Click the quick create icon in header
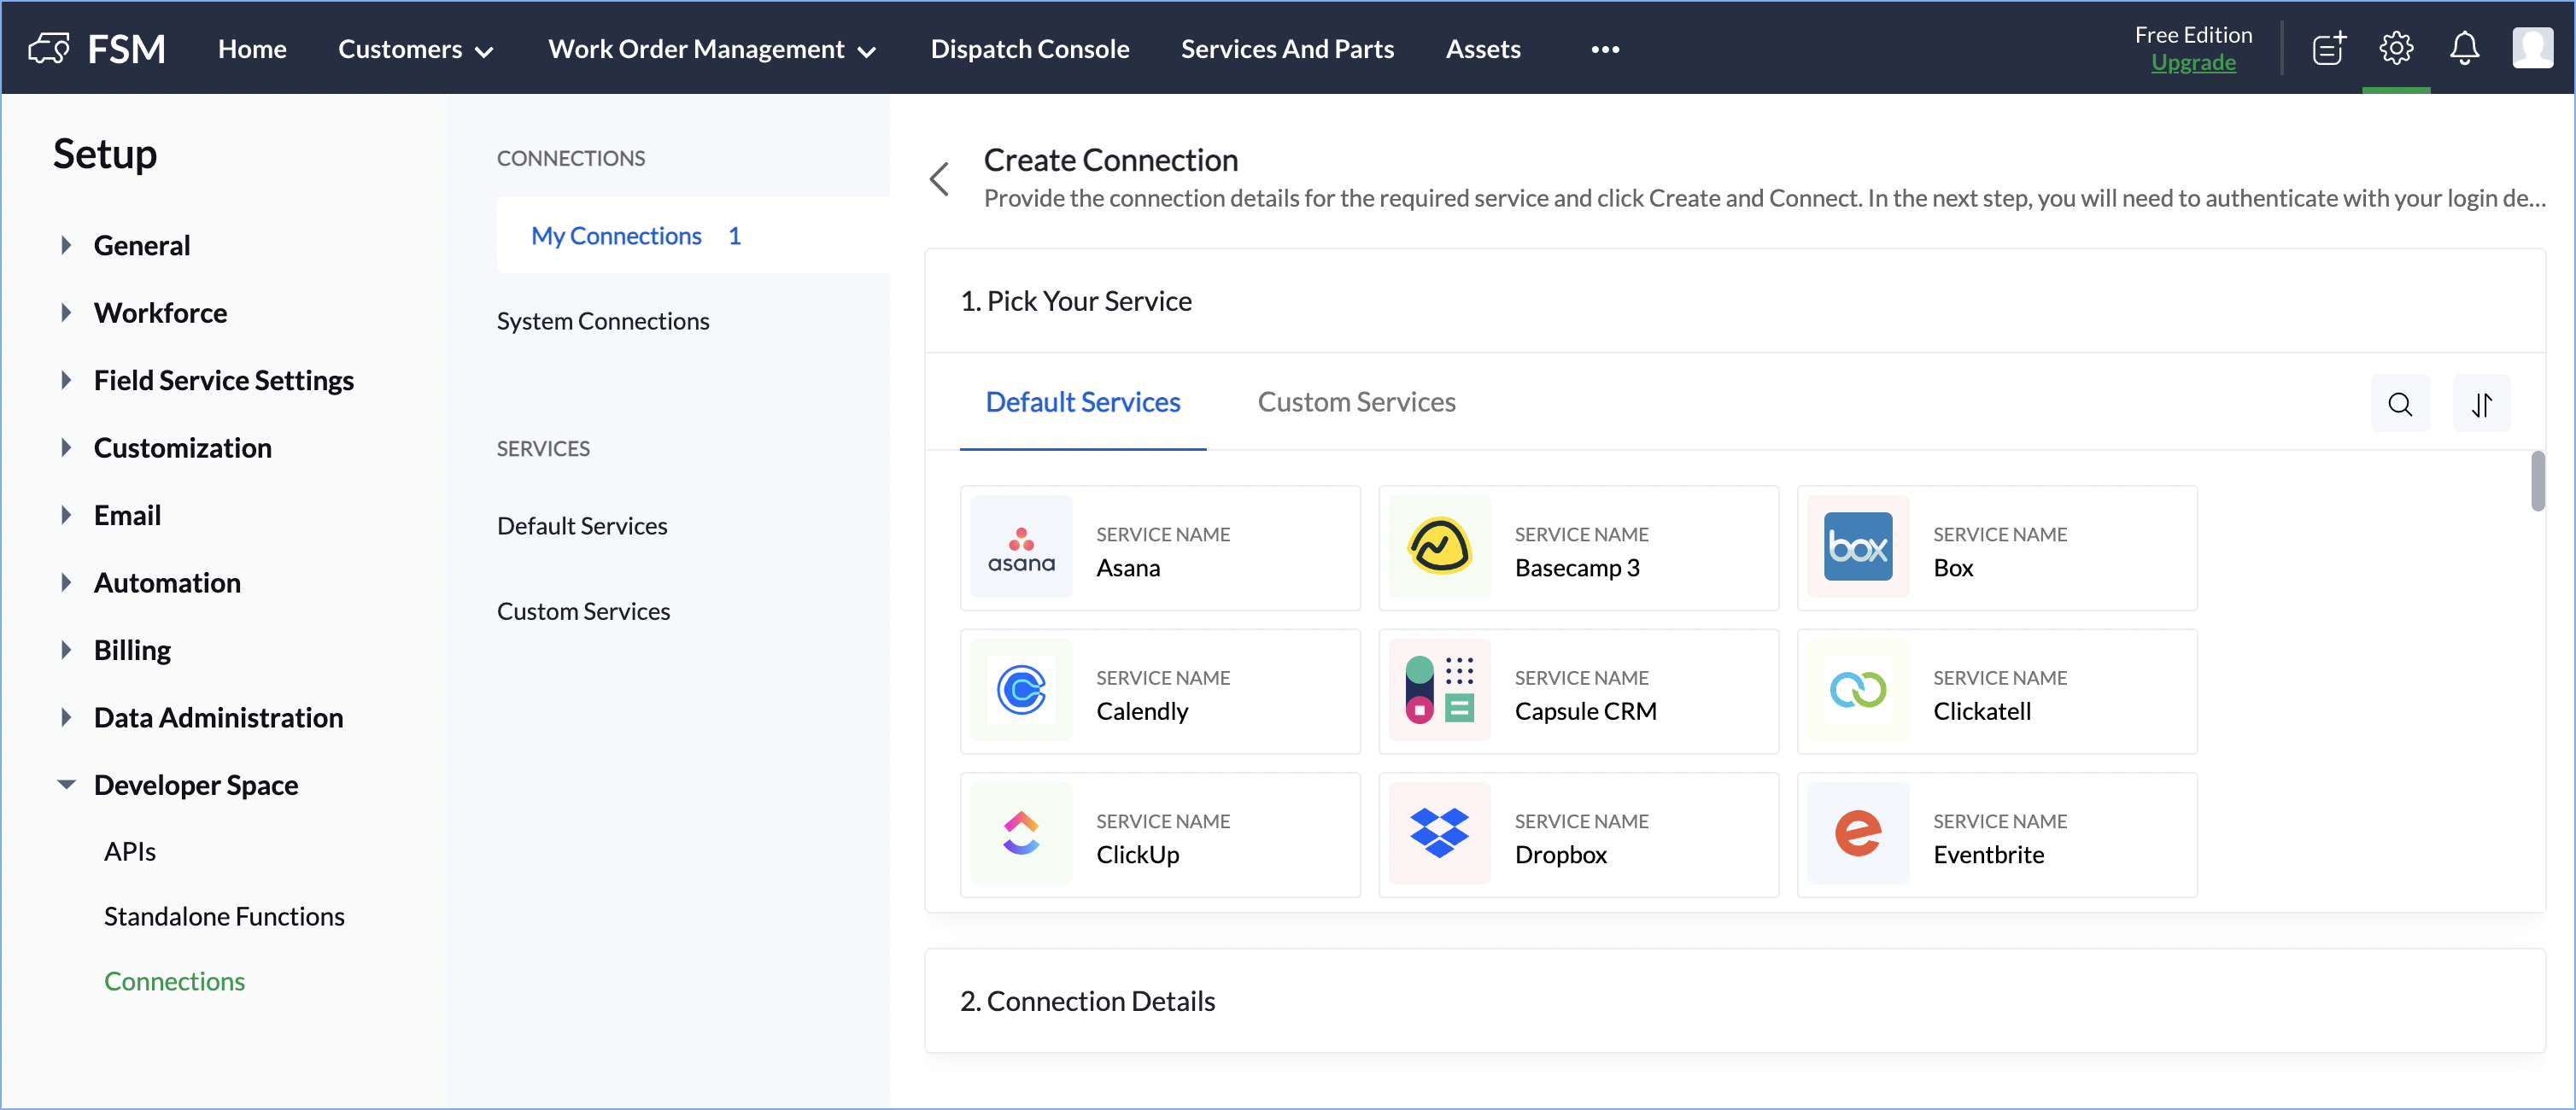2576x1110 pixels. tap(2327, 48)
